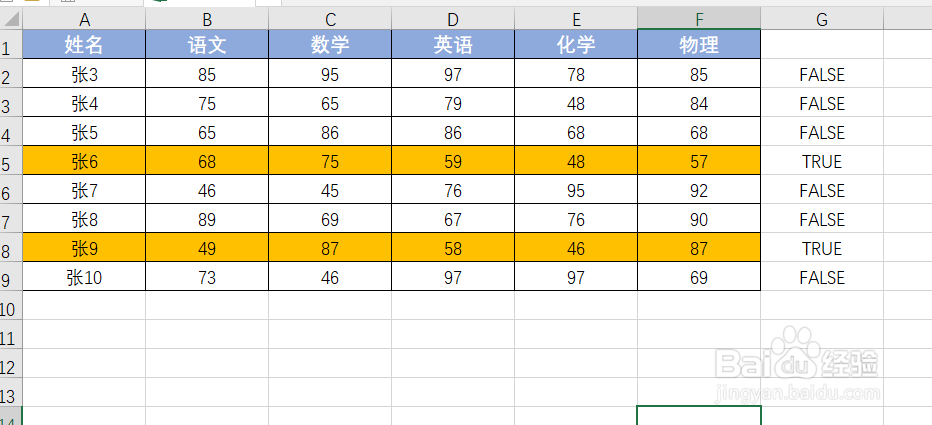Click the TRUE value in row 8
932x425 pixels.
tap(822, 248)
